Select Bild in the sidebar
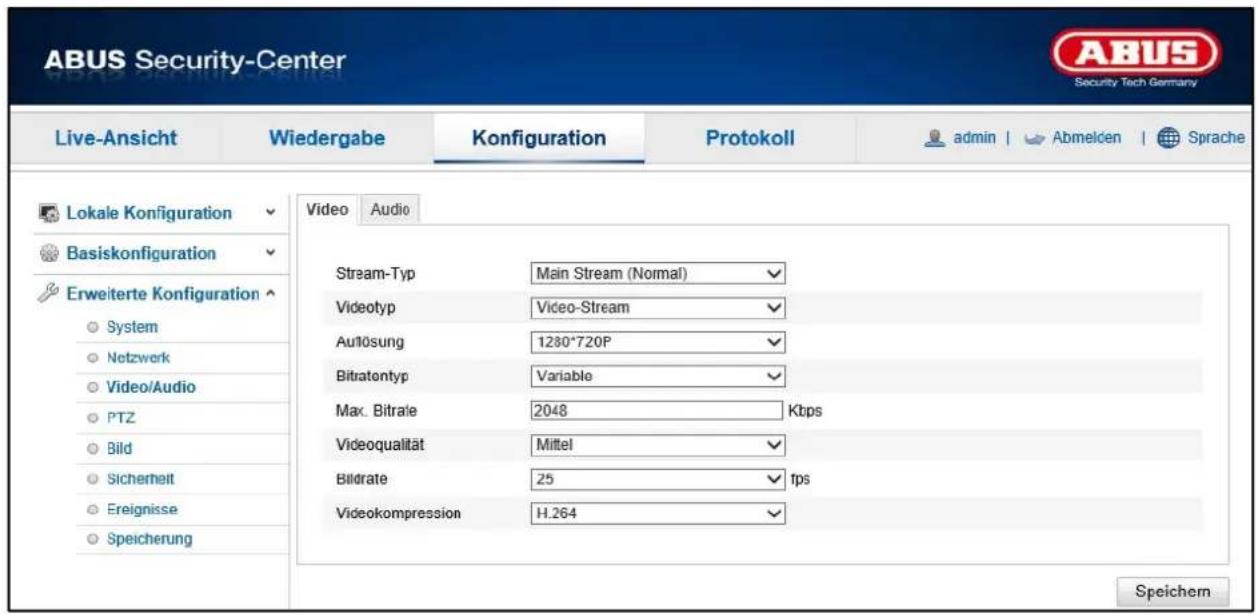The height and width of the screenshot is (614, 1257). 120,448
